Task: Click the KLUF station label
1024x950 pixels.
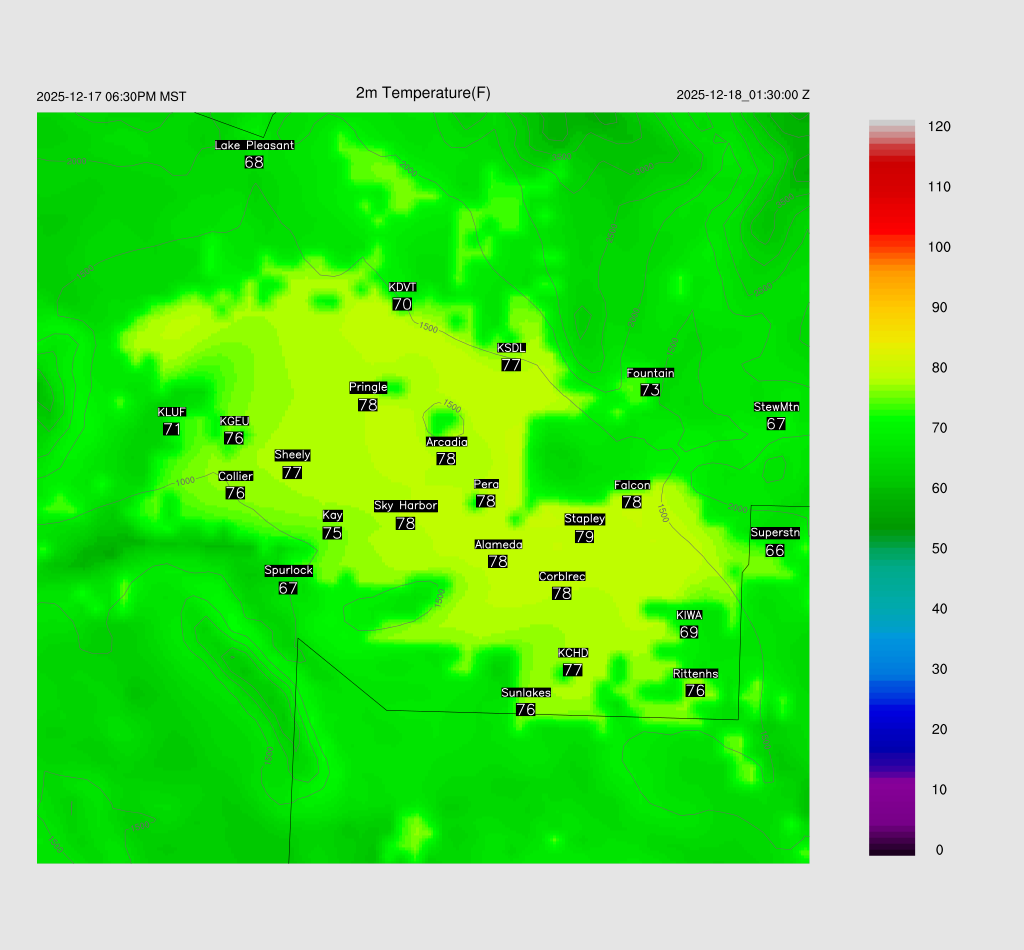Action: tap(171, 412)
